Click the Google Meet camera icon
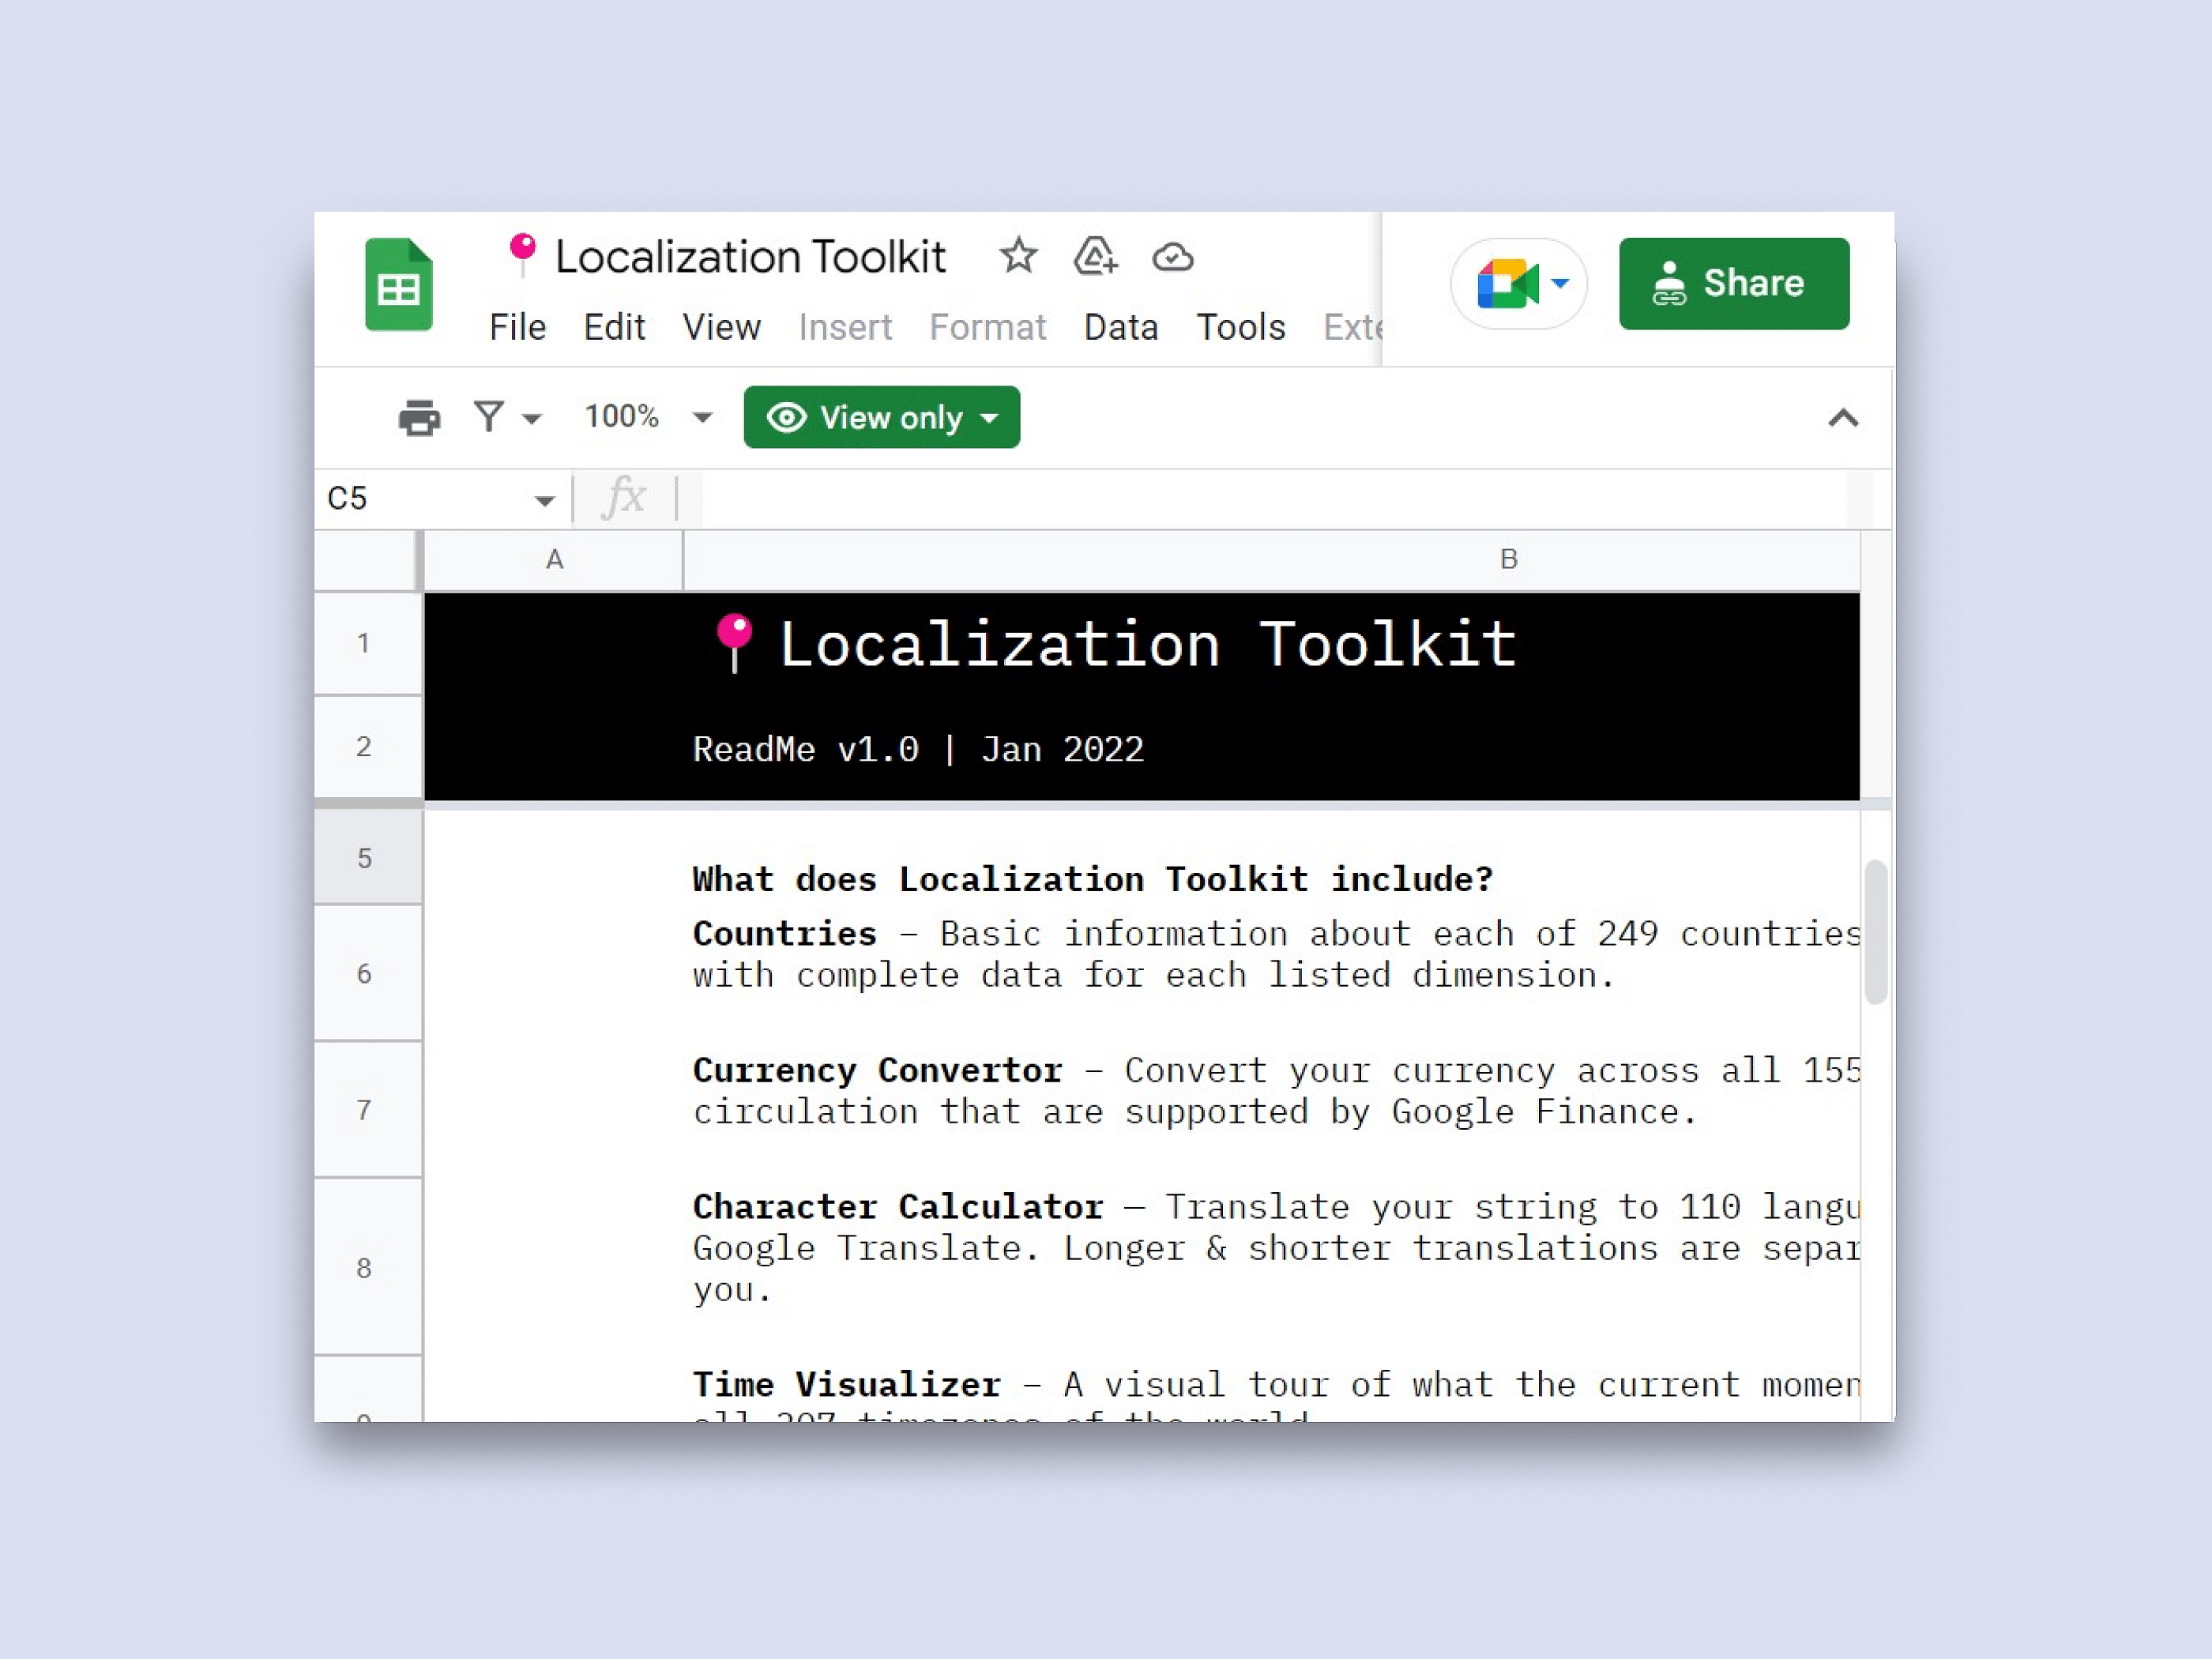The height and width of the screenshot is (1659, 2212). click(1507, 284)
